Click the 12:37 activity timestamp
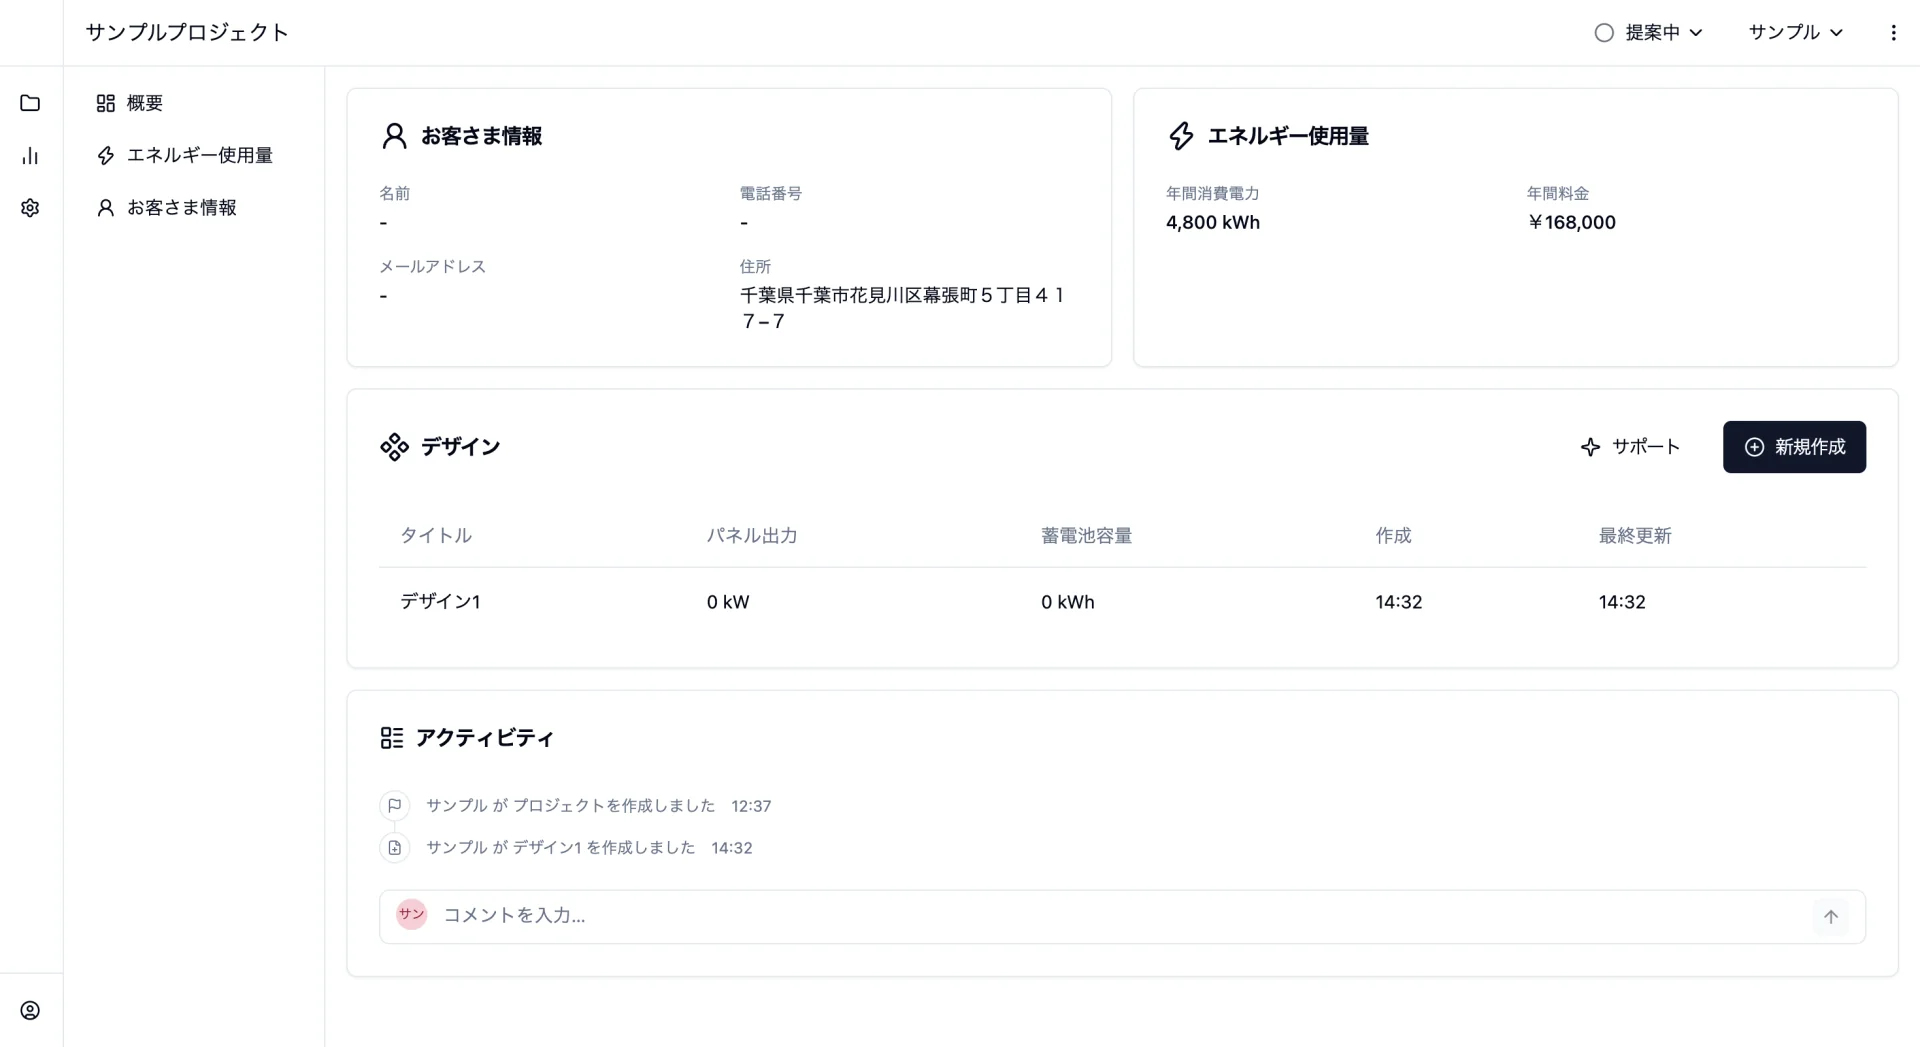Screen dimensions: 1920x1047 [751, 806]
